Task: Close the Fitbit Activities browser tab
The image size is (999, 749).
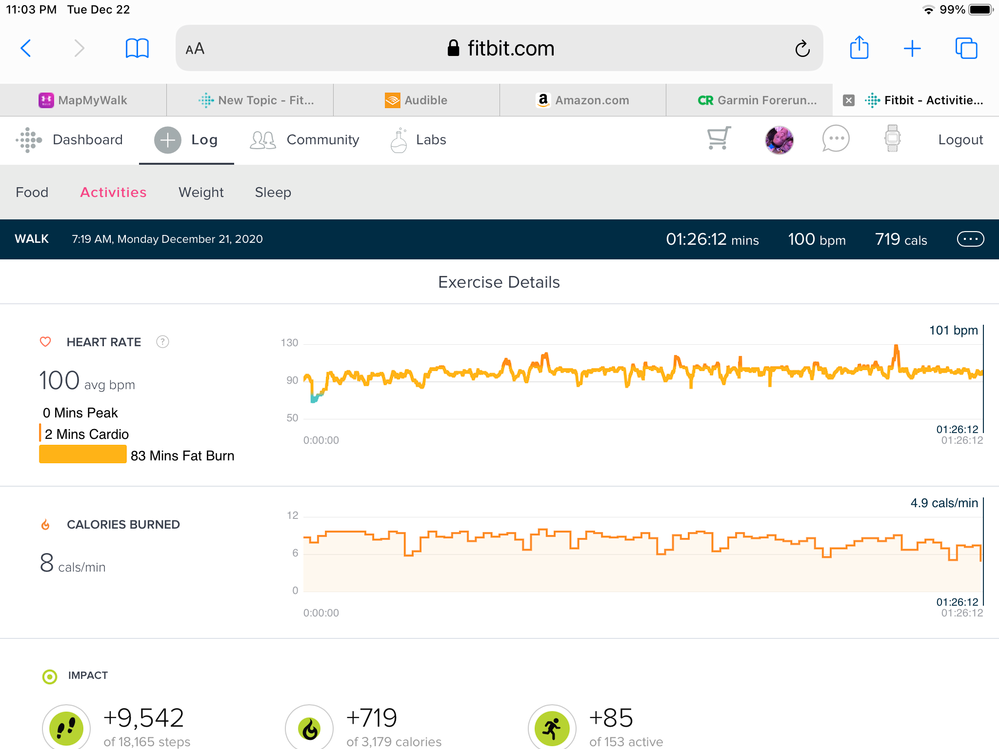Action: coord(849,100)
